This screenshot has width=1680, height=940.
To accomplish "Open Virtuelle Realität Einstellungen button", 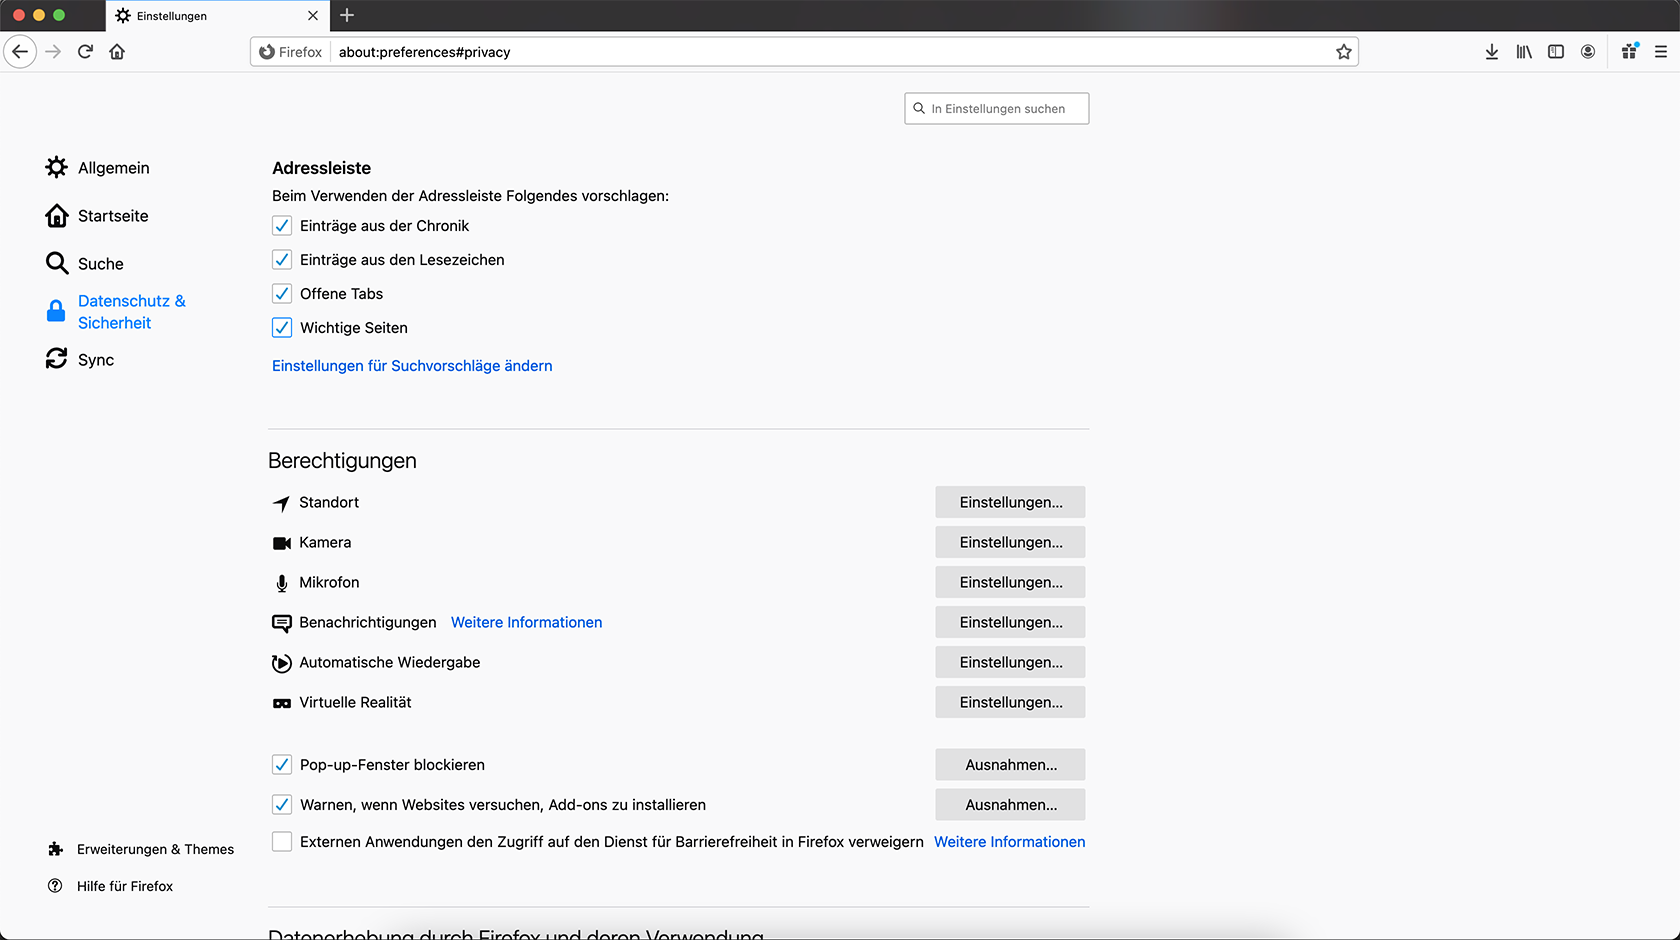I will 1010,702.
